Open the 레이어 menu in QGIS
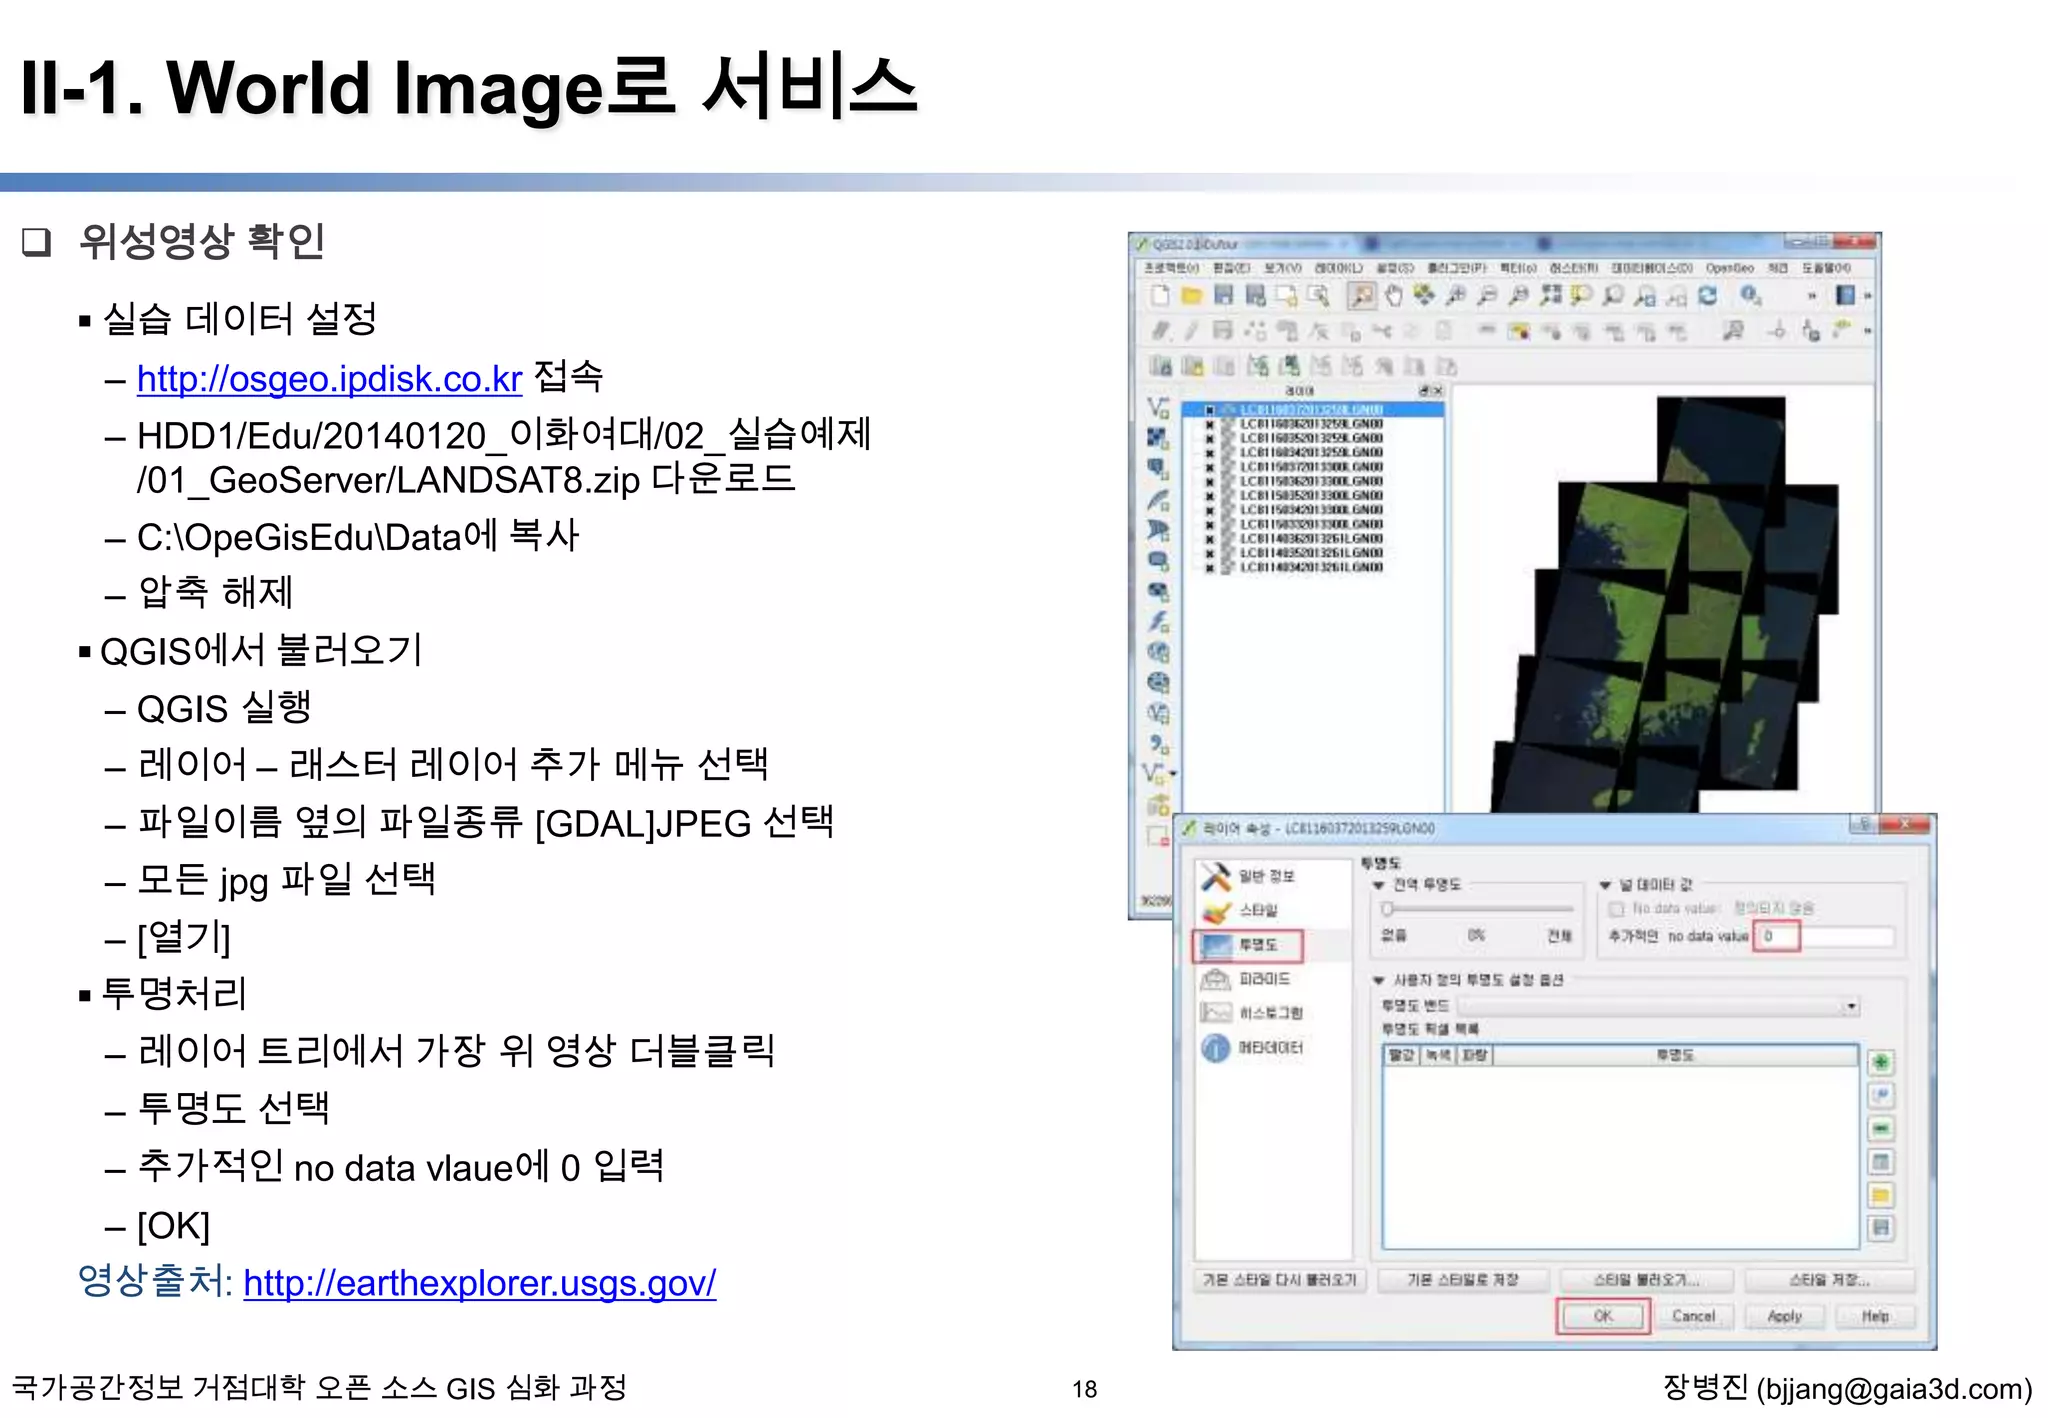 1338,268
